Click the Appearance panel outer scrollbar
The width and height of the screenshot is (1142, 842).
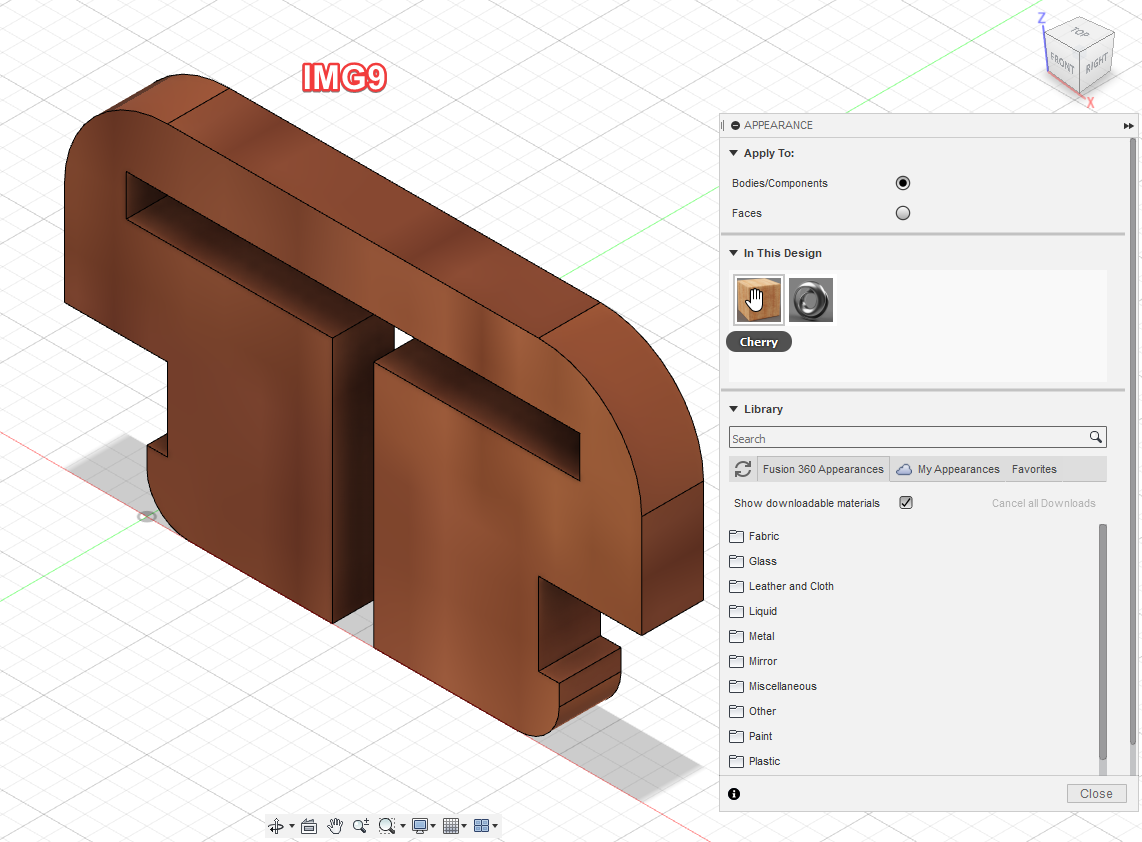1133,441
